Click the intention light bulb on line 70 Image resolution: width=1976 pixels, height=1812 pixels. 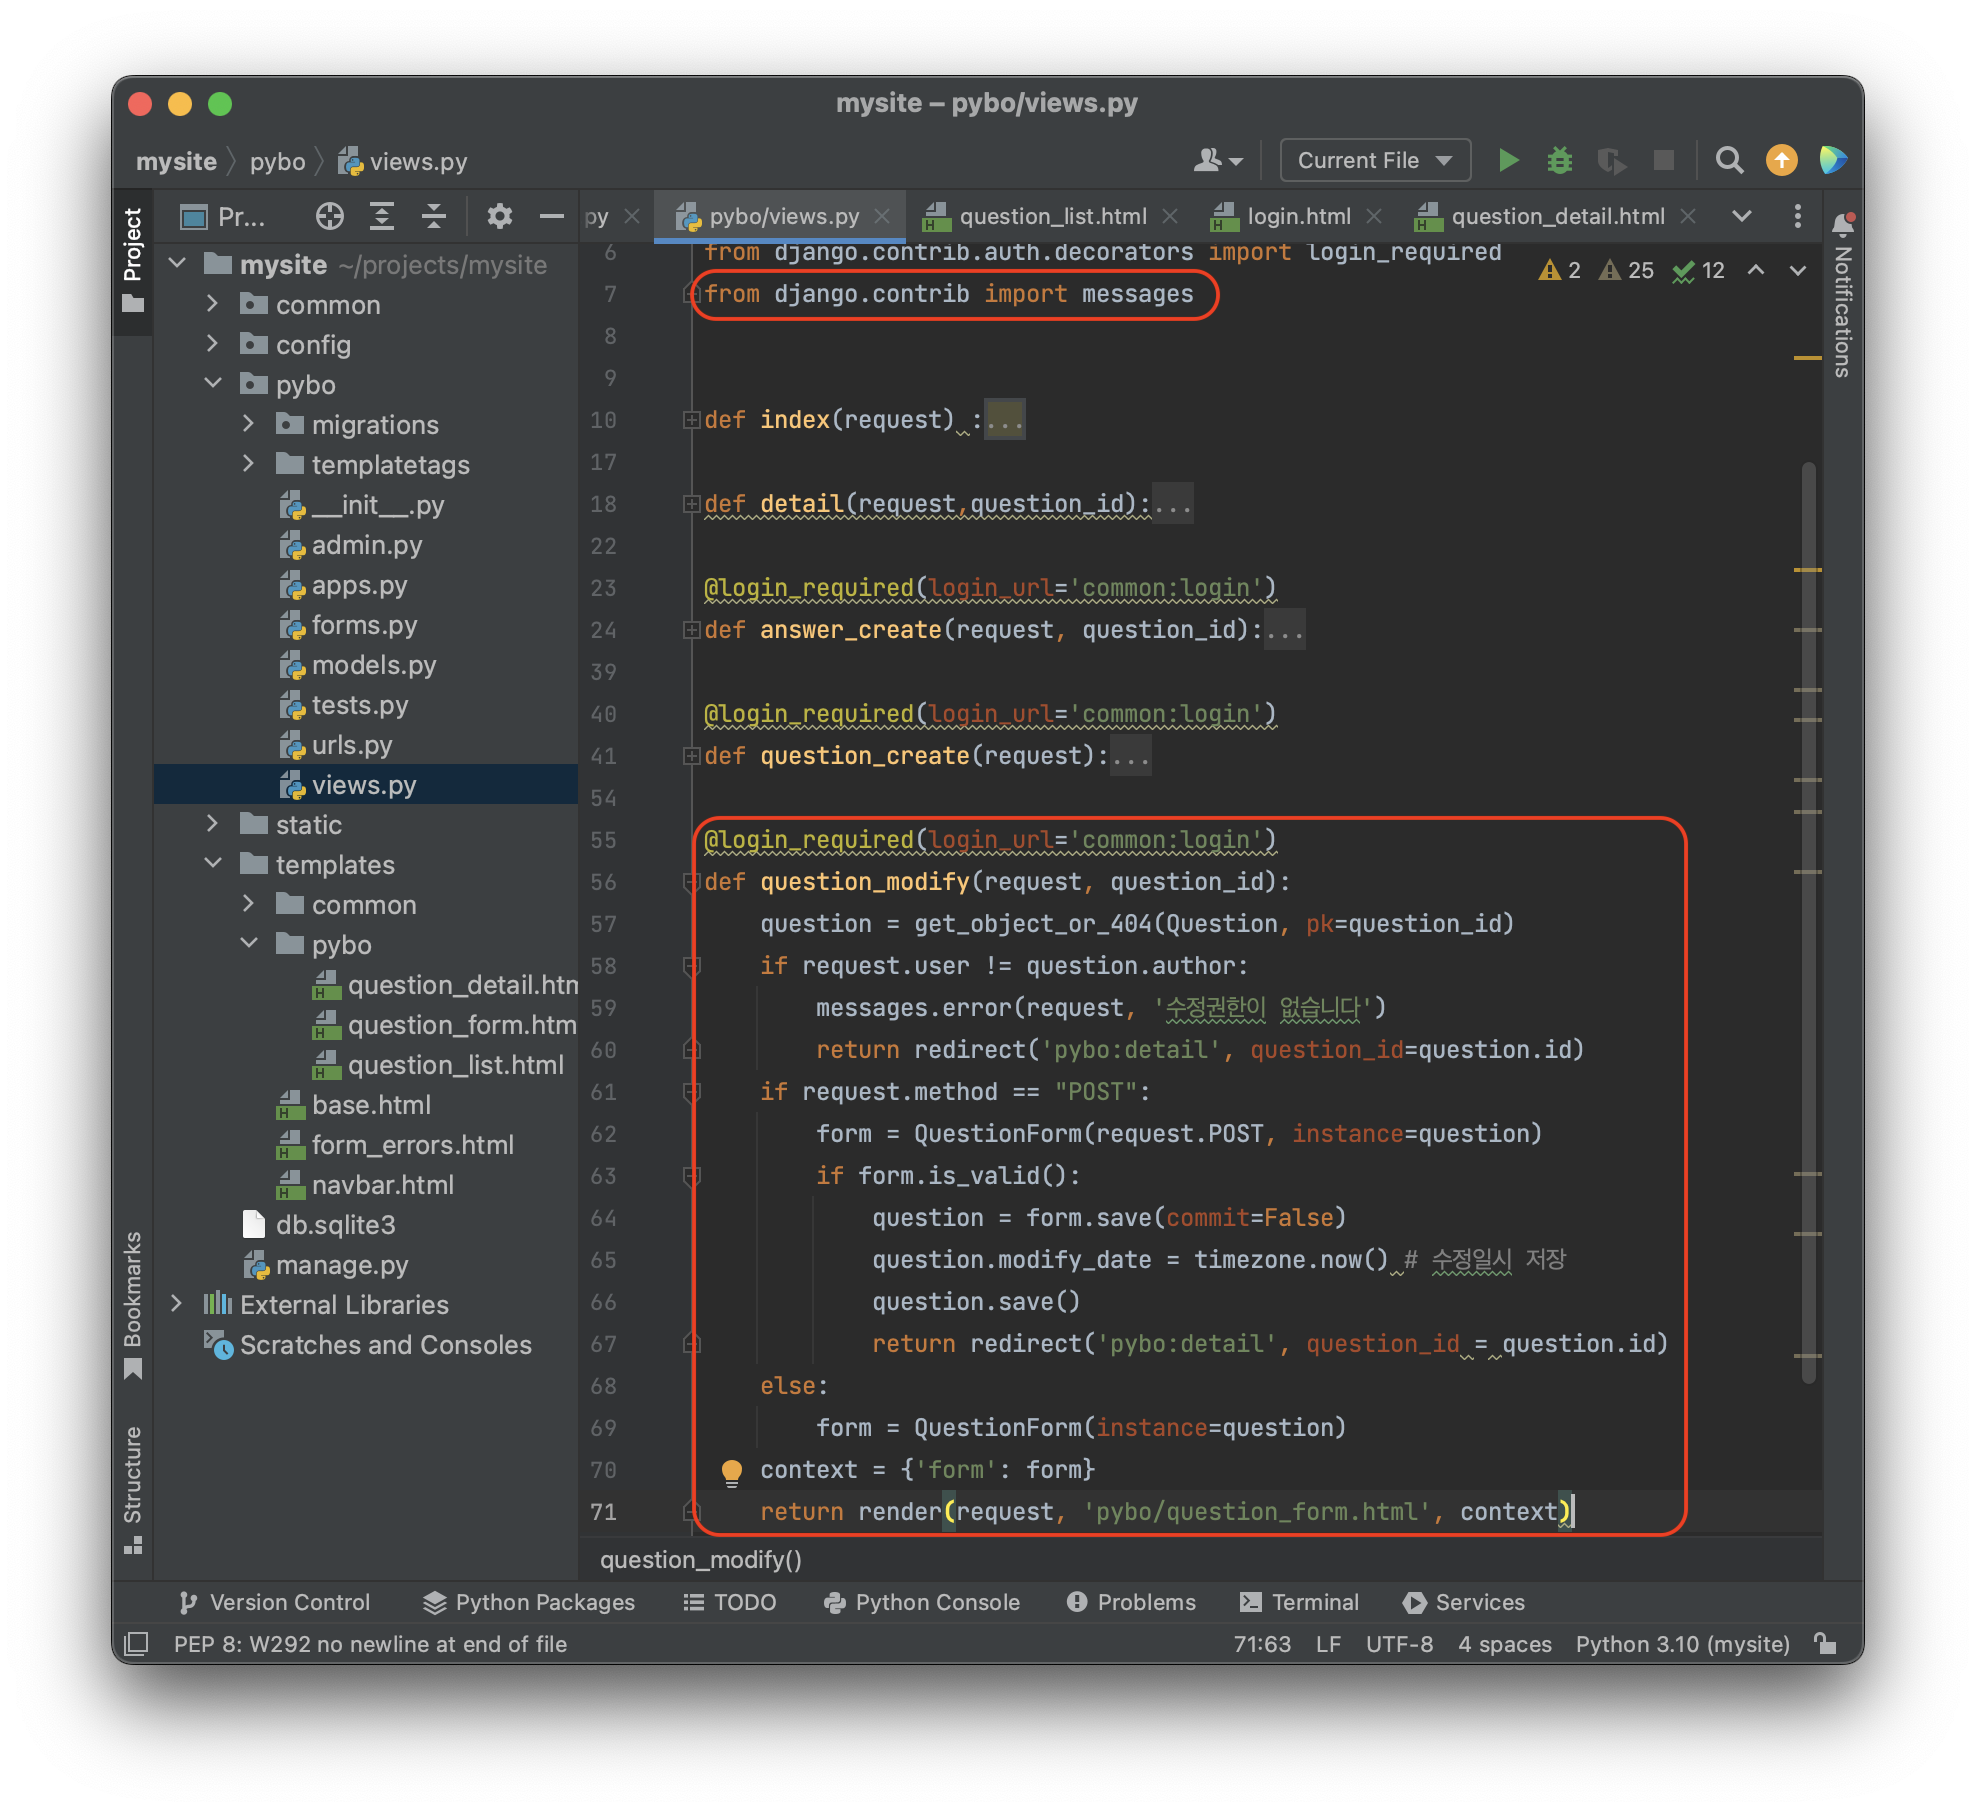731,1471
